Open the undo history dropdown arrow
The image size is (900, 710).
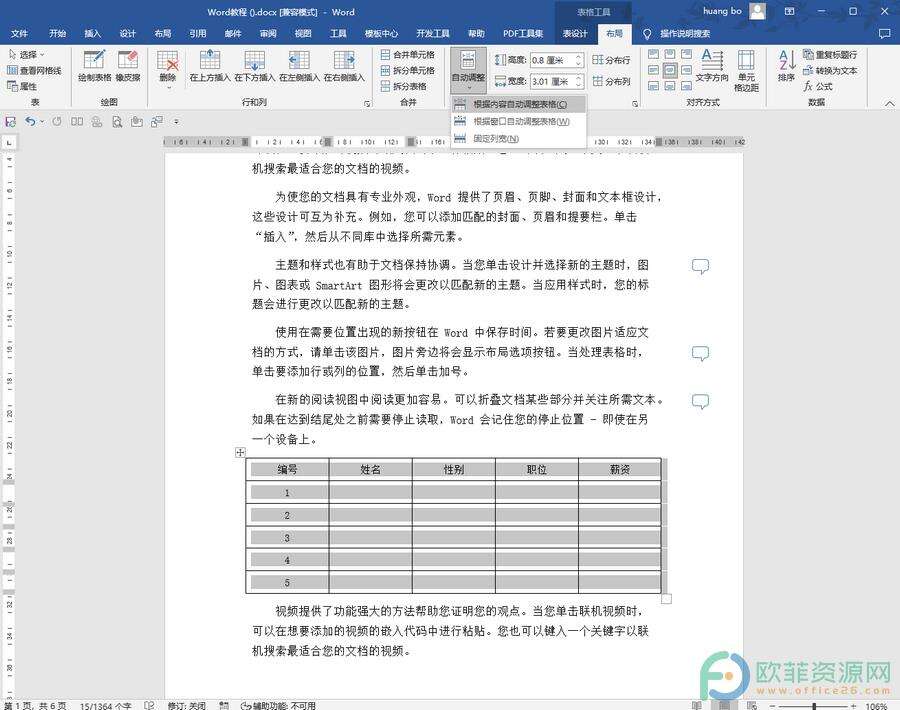click(x=42, y=122)
